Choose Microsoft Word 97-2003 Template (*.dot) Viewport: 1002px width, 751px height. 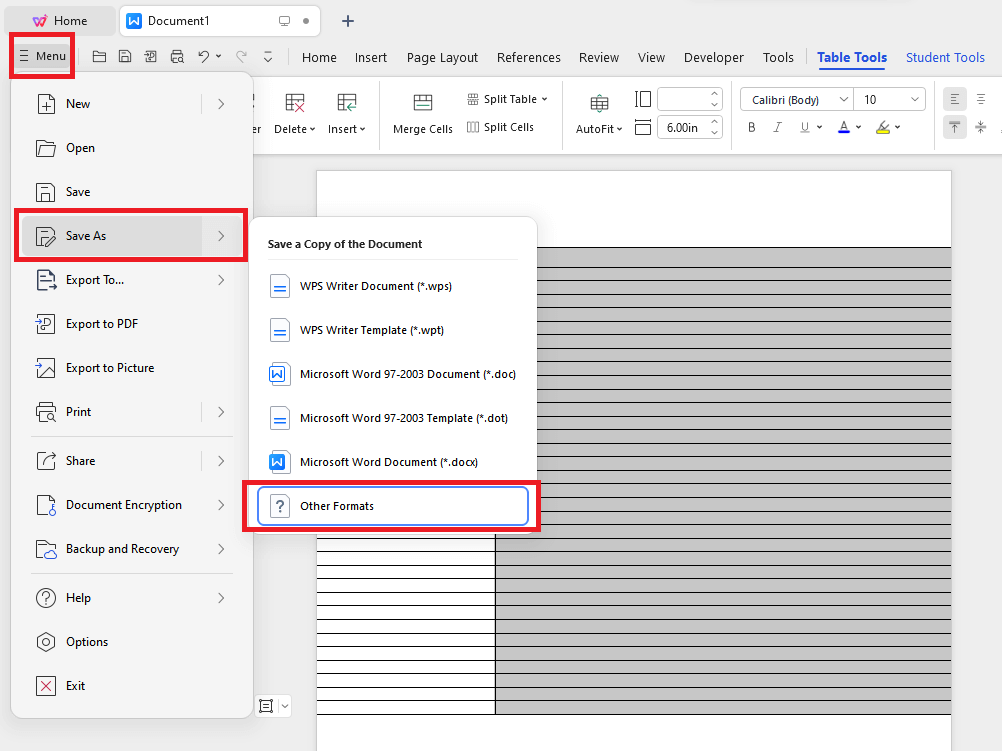click(392, 418)
